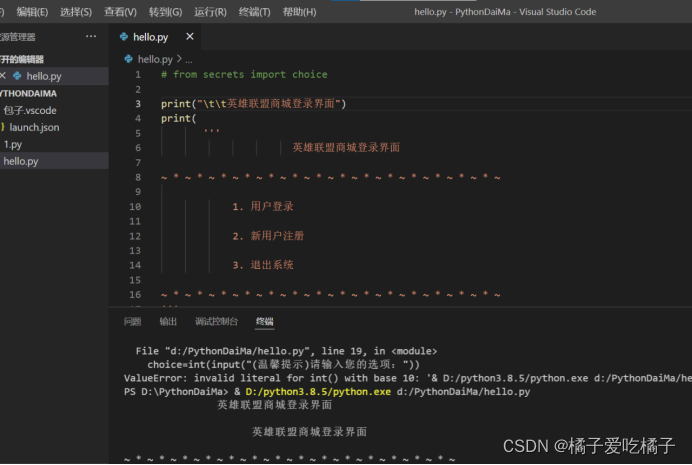Click the Python icon on hello.py tab
The height and width of the screenshot is (465, 692).
(124, 37)
